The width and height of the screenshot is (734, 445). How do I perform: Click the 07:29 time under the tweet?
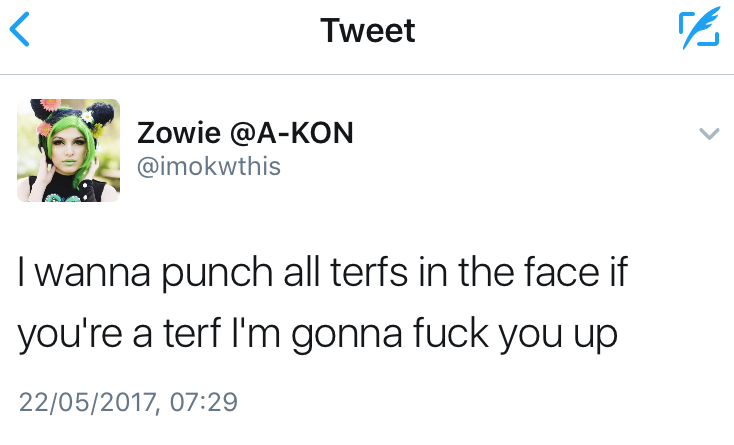tap(204, 402)
